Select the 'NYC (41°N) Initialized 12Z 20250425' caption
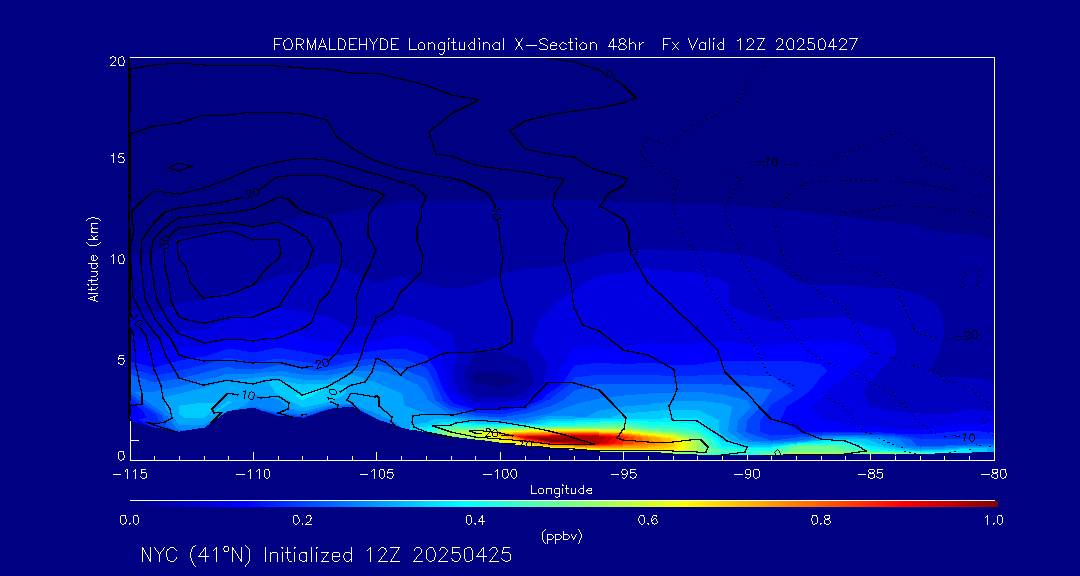1080x576 pixels. pyautogui.click(x=326, y=555)
